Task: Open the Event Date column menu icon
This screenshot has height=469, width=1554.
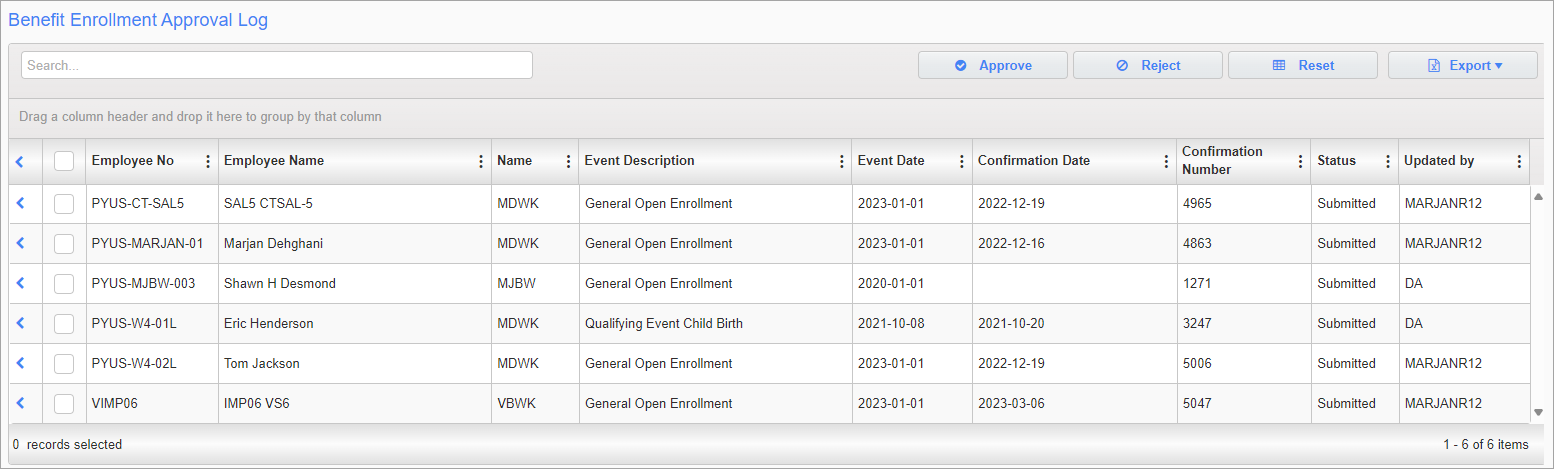Action: click(962, 161)
